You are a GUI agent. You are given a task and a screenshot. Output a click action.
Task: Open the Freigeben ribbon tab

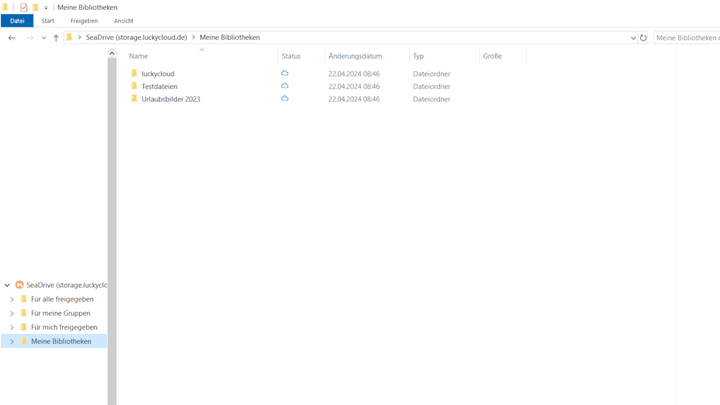click(84, 21)
